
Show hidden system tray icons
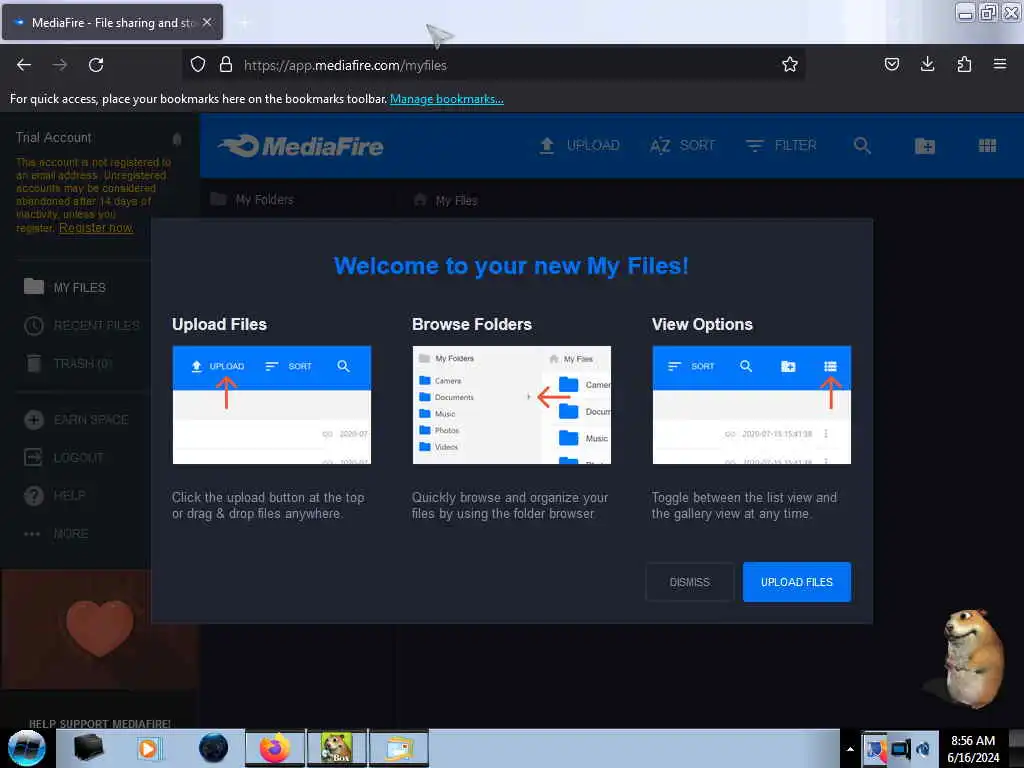(850, 749)
